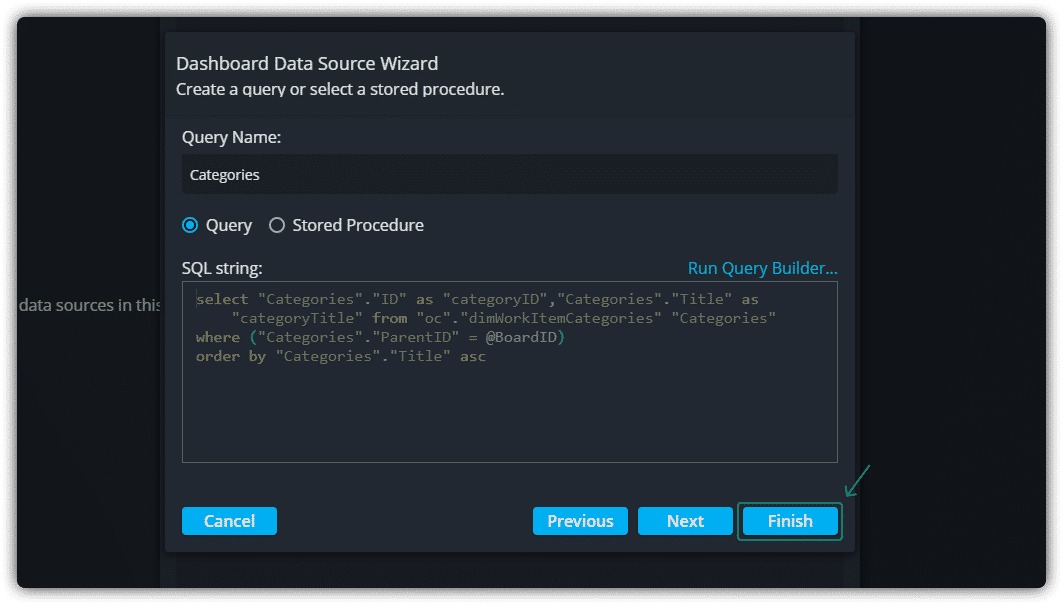
Task: Click 'Create a query or select a stored procedure.' text
Action: [340, 89]
